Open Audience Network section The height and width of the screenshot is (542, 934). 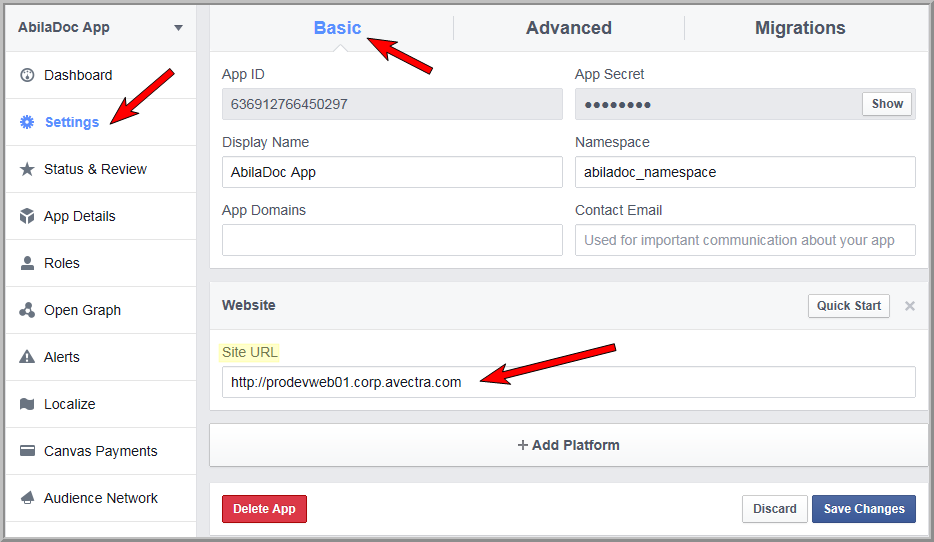pos(101,498)
